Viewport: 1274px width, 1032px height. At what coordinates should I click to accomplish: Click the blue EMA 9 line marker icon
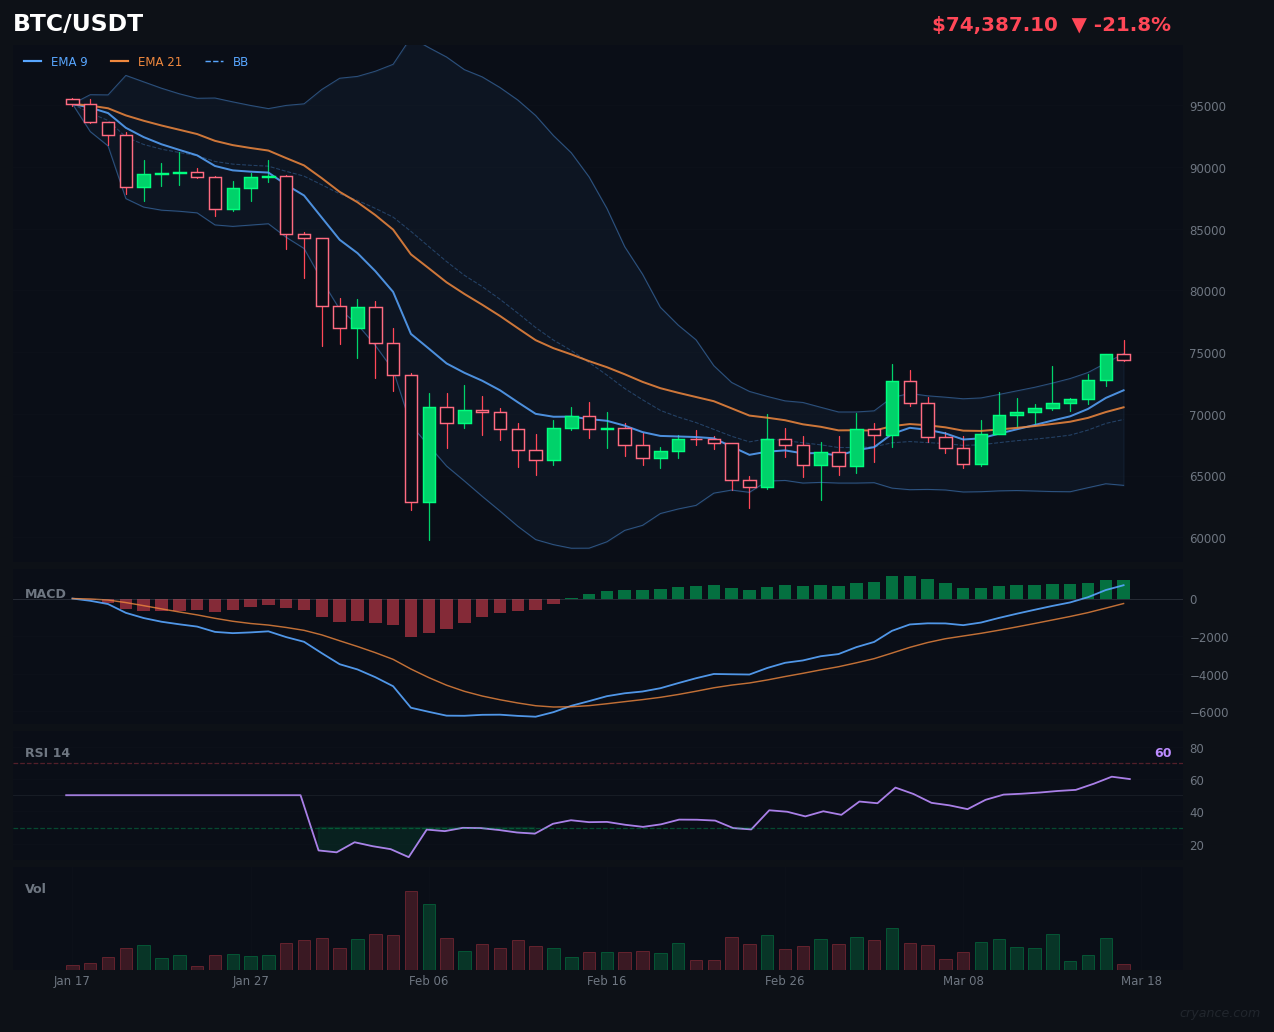click(x=32, y=61)
